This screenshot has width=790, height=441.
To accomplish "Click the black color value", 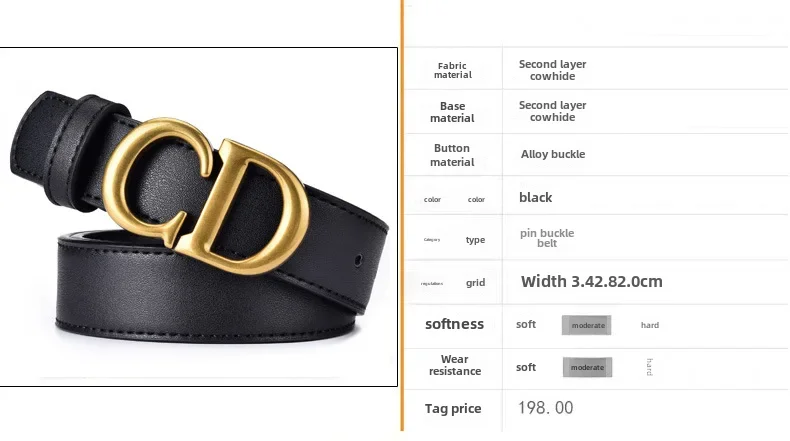I will point(535,197).
